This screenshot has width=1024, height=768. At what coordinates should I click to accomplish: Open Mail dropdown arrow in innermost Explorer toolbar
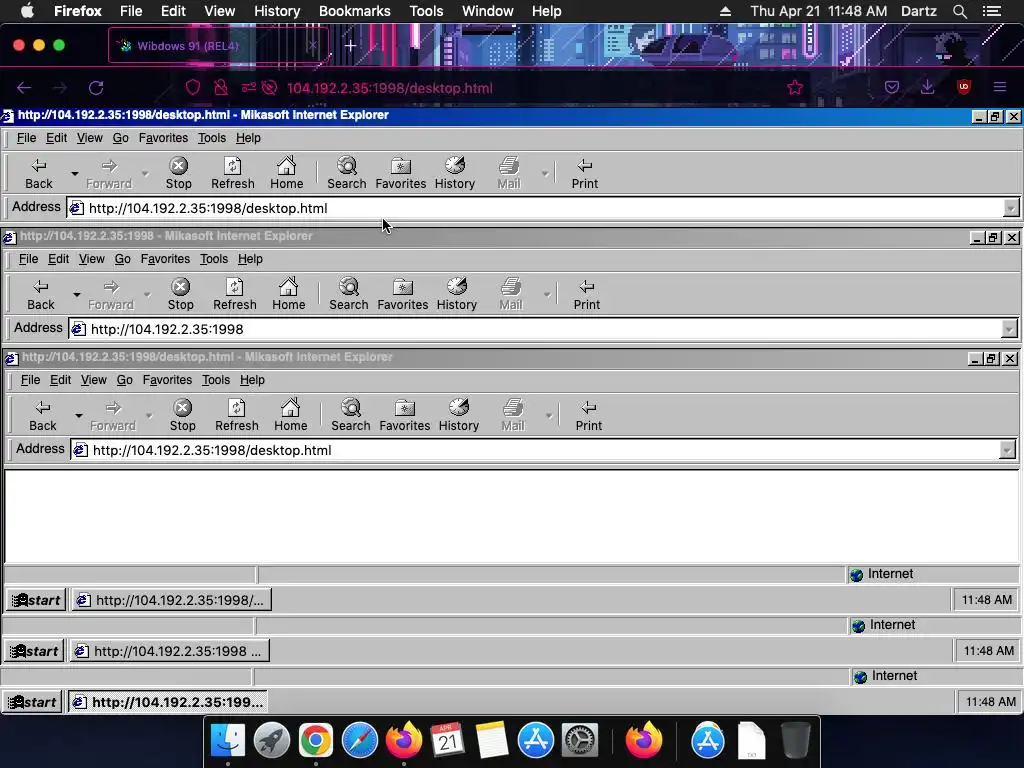coord(549,415)
